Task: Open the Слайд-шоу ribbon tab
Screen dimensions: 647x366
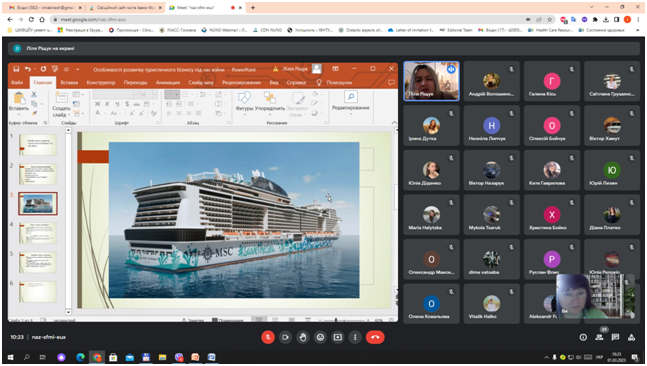Action: (201, 83)
